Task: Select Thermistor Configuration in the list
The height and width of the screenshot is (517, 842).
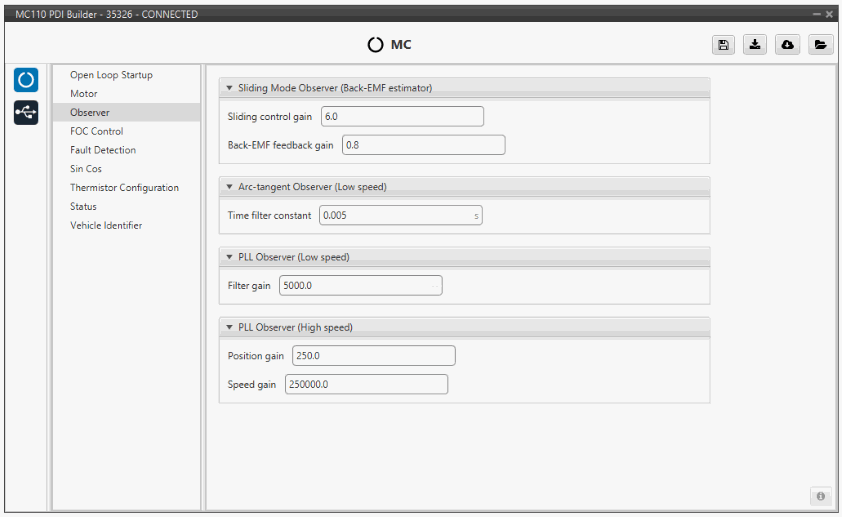Action: click(124, 188)
